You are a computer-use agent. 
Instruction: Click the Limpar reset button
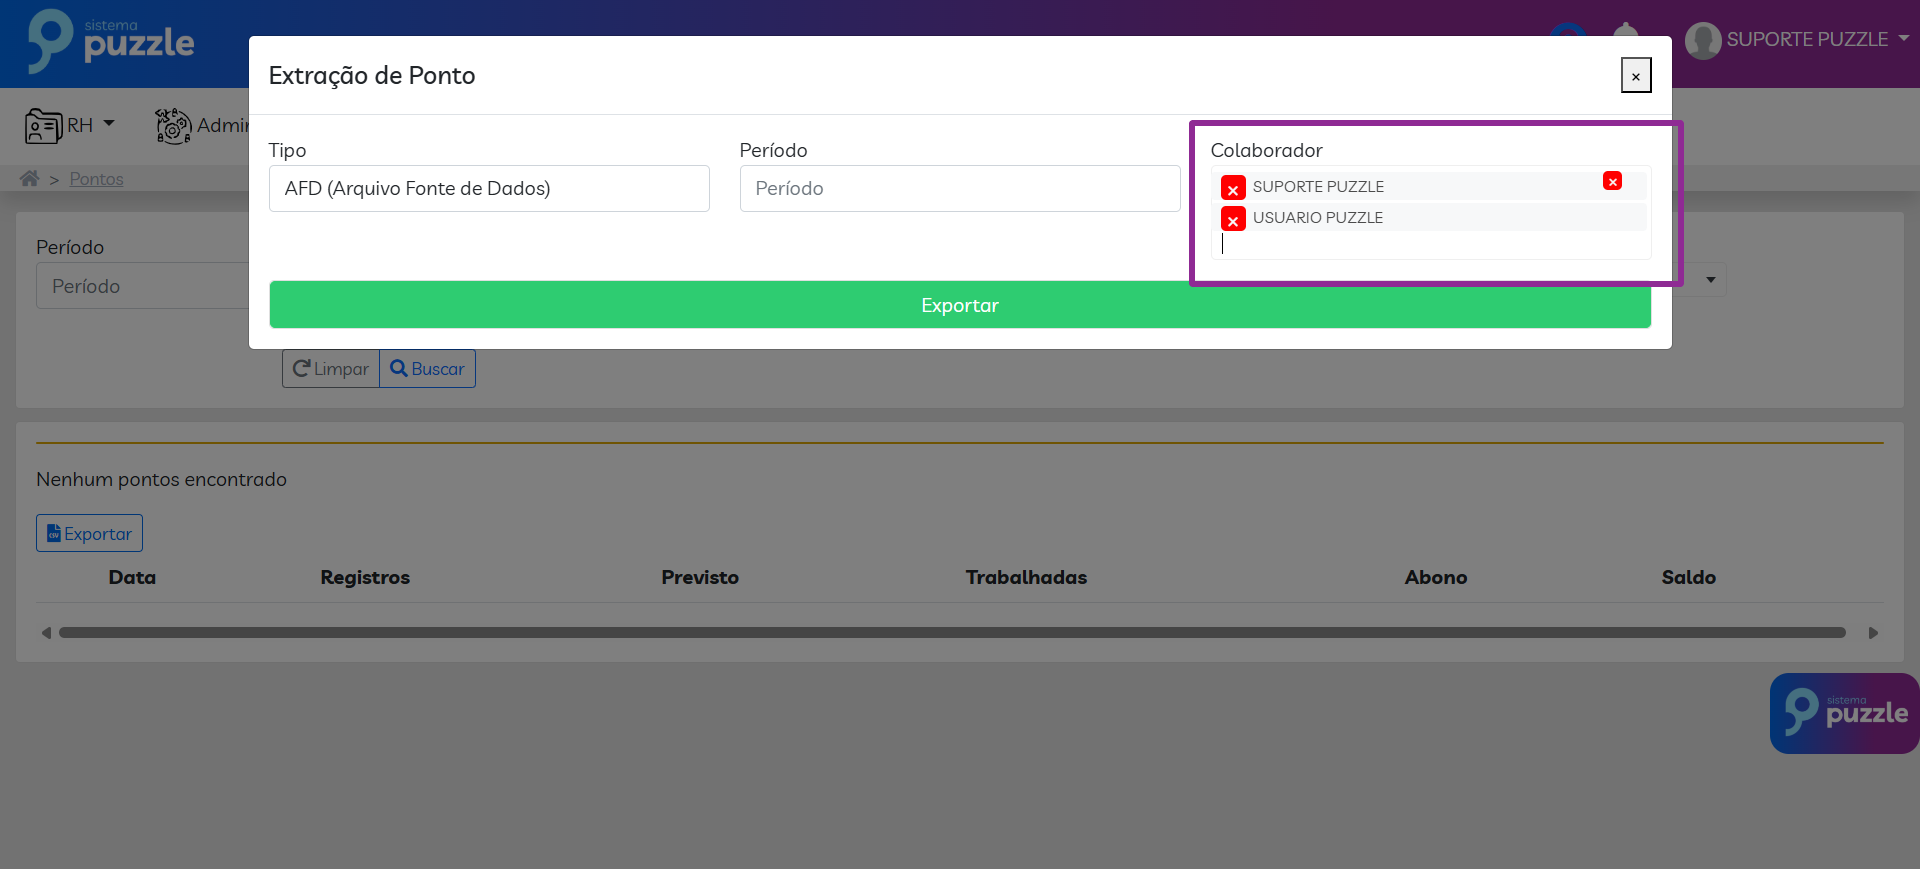click(331, 369)
